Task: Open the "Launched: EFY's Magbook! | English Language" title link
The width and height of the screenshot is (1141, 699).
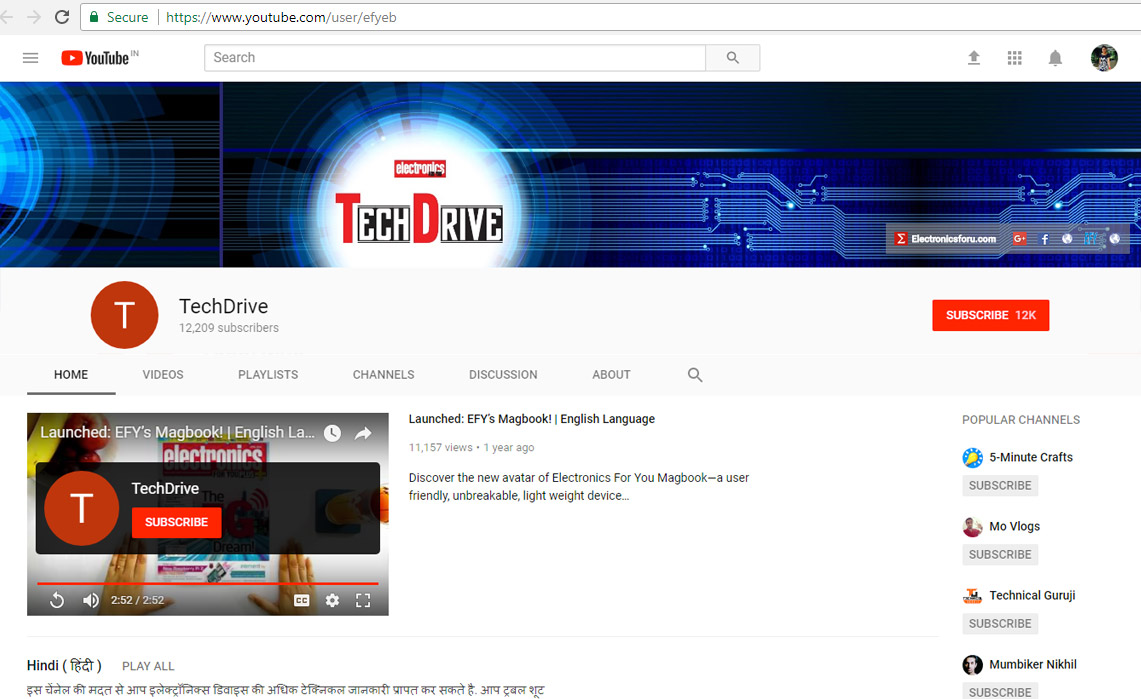Action: coord(532,419)
